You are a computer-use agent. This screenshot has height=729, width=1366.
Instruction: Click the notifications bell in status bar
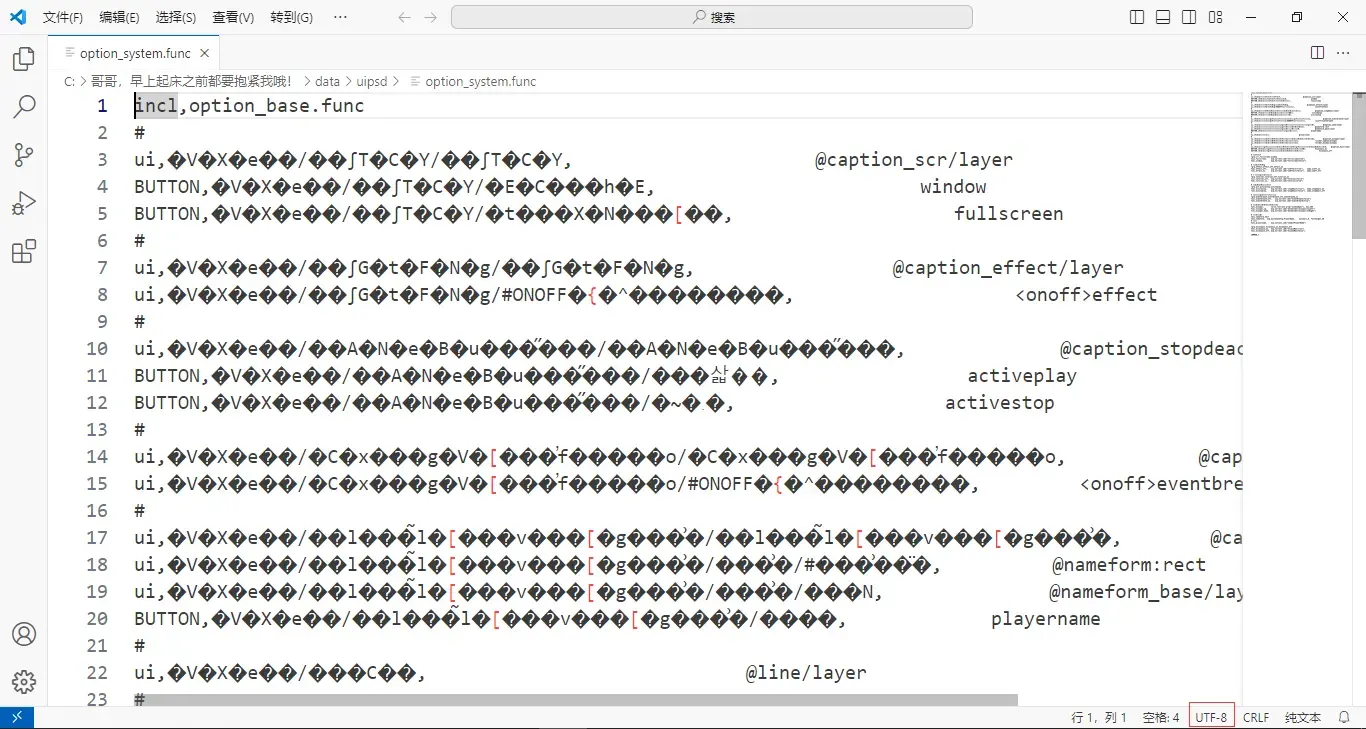[1345, 717]
